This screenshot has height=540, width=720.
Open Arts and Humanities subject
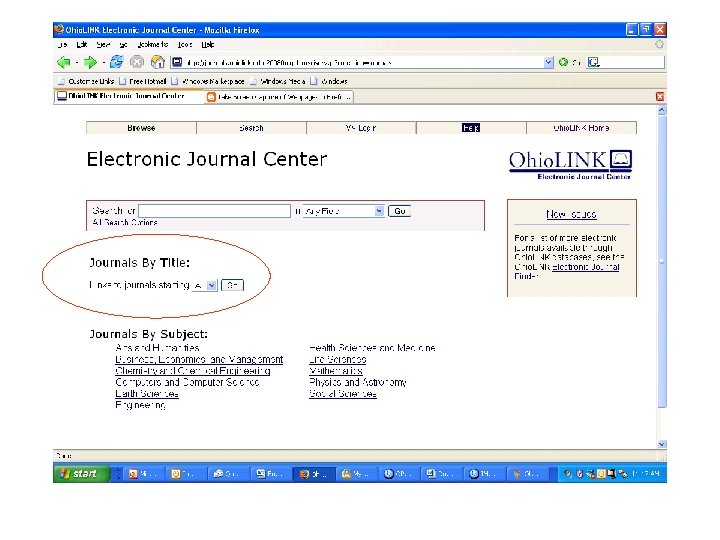tap(157, 348)
